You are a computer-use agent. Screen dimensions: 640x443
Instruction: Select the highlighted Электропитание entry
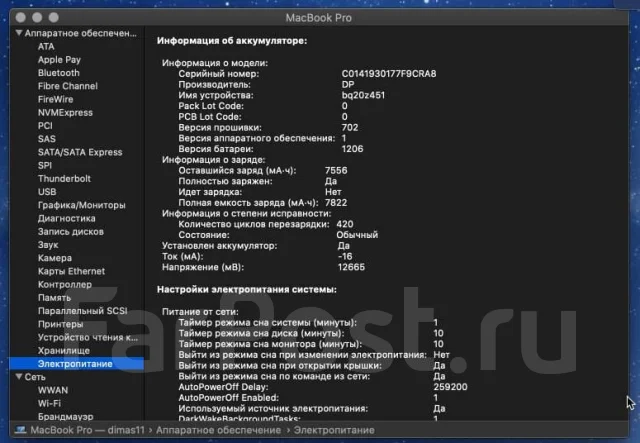coord(77,364)
